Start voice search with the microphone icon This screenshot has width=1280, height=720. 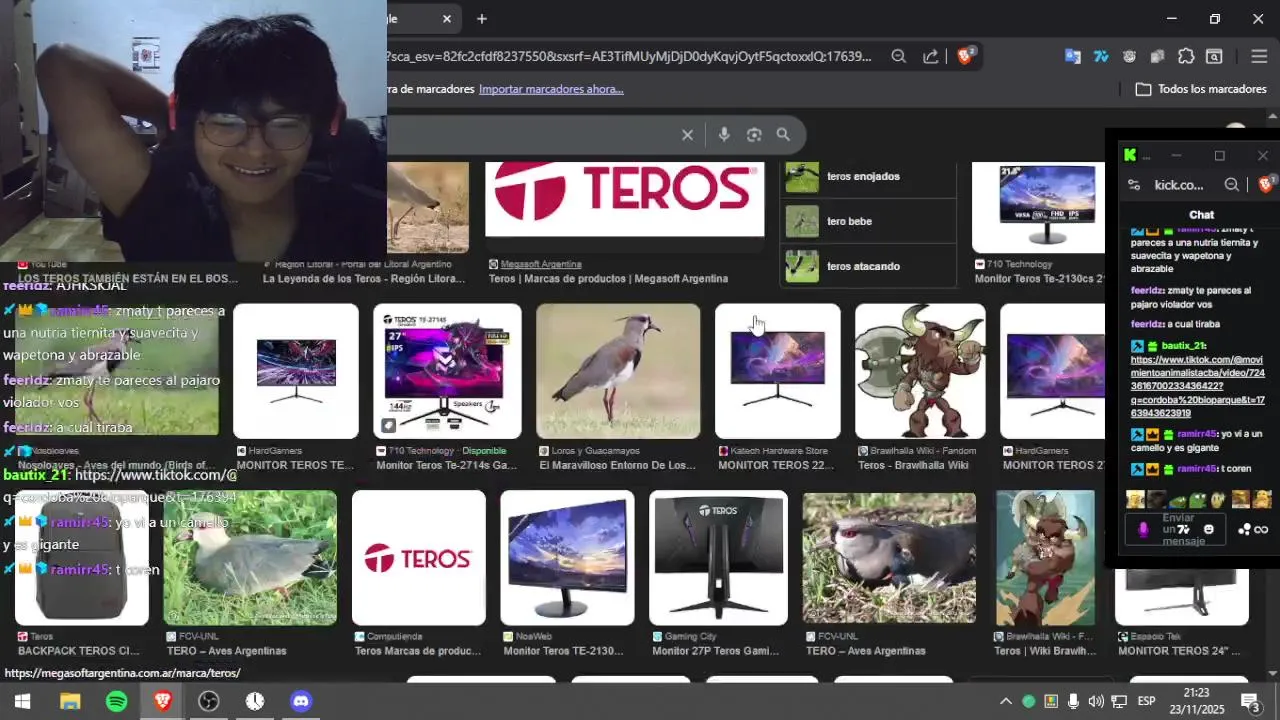pyautogui.click(x=724, y=135)
